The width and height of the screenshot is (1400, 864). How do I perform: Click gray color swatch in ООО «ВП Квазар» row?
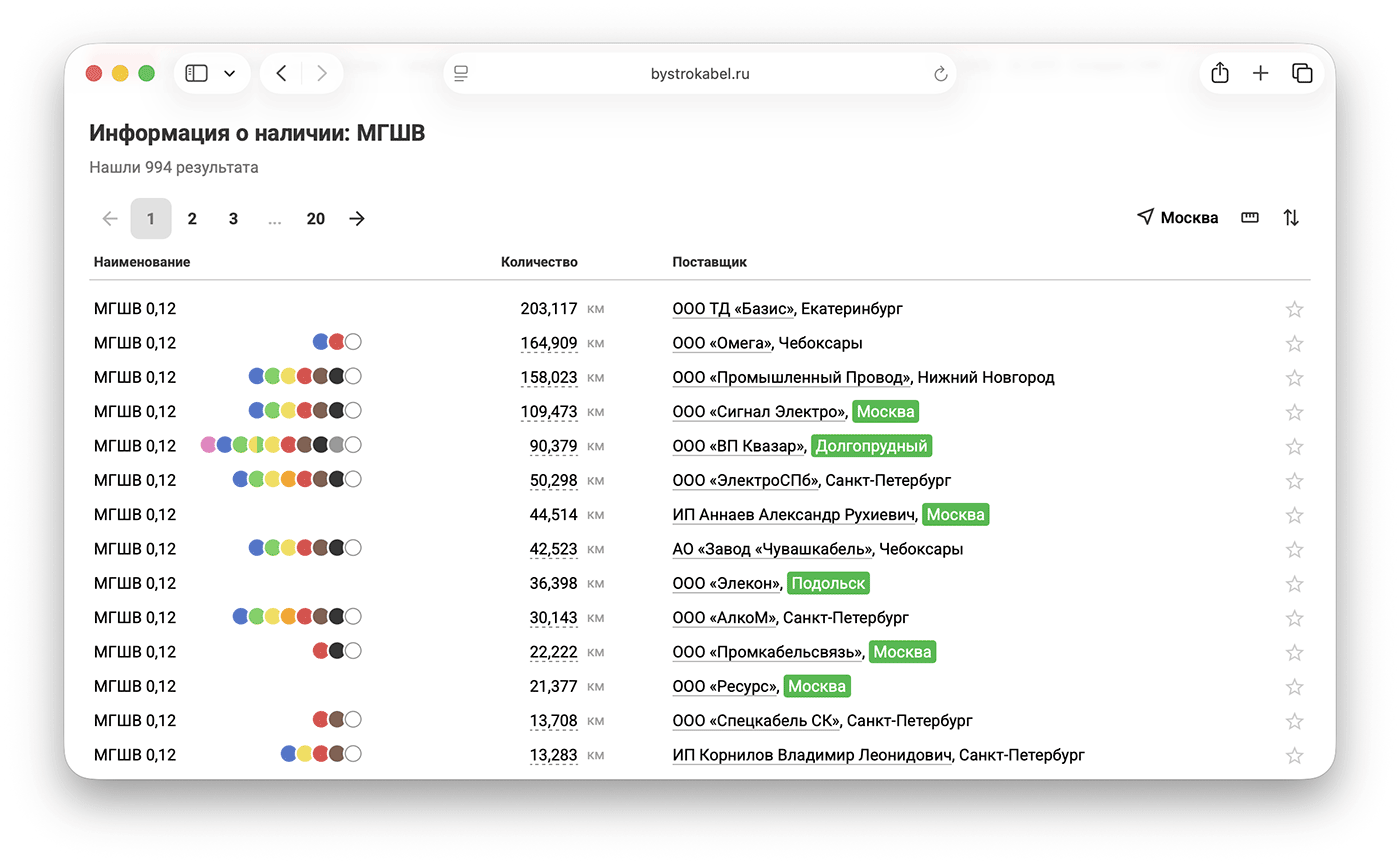[337, 445]
